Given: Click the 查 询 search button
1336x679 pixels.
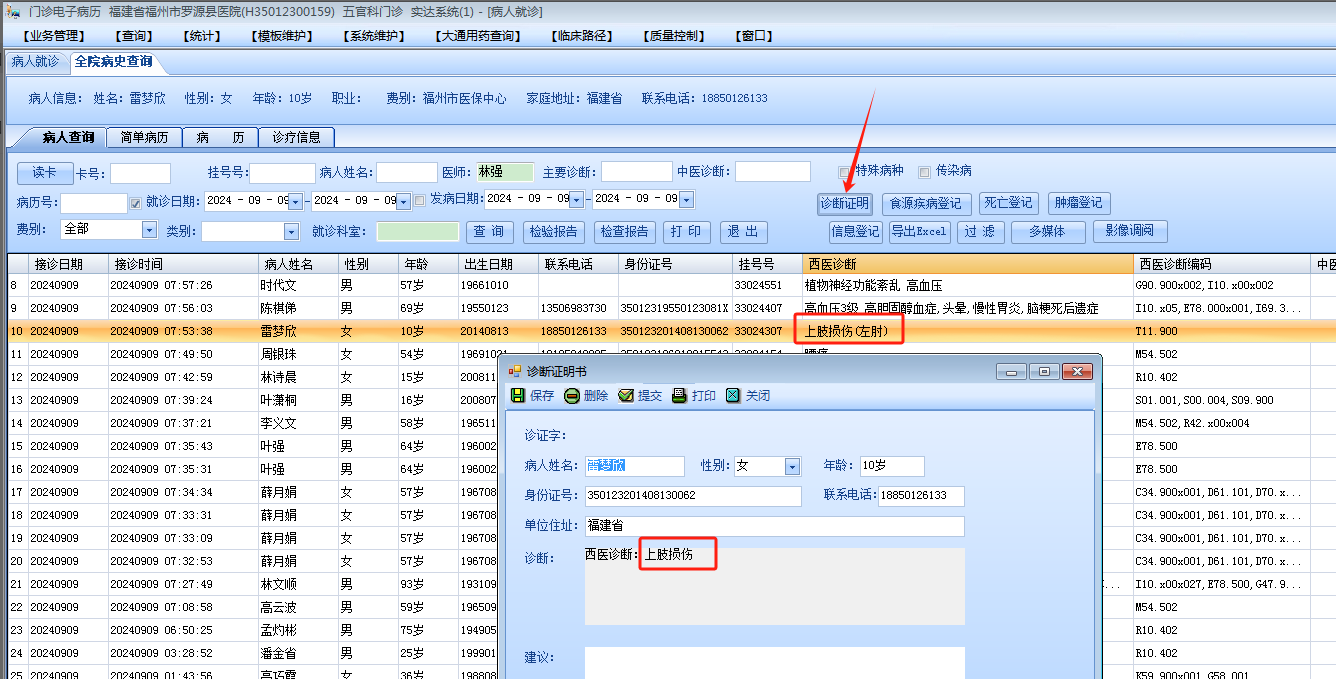Looking at the screenshot, I should (489, 232).
